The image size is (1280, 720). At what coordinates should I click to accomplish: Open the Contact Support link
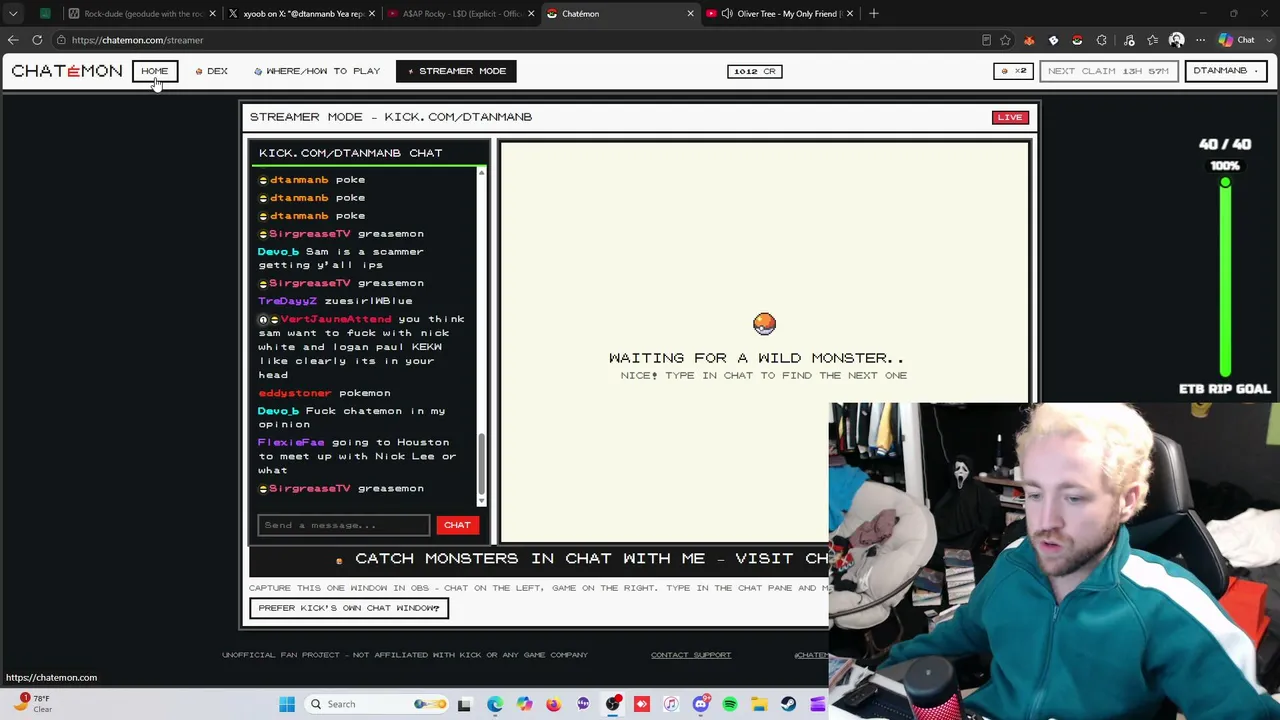(x=691, y=655)
